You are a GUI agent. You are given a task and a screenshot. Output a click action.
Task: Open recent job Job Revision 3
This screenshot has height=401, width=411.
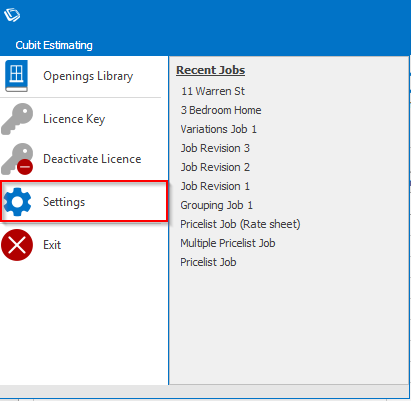pos(215,148)
